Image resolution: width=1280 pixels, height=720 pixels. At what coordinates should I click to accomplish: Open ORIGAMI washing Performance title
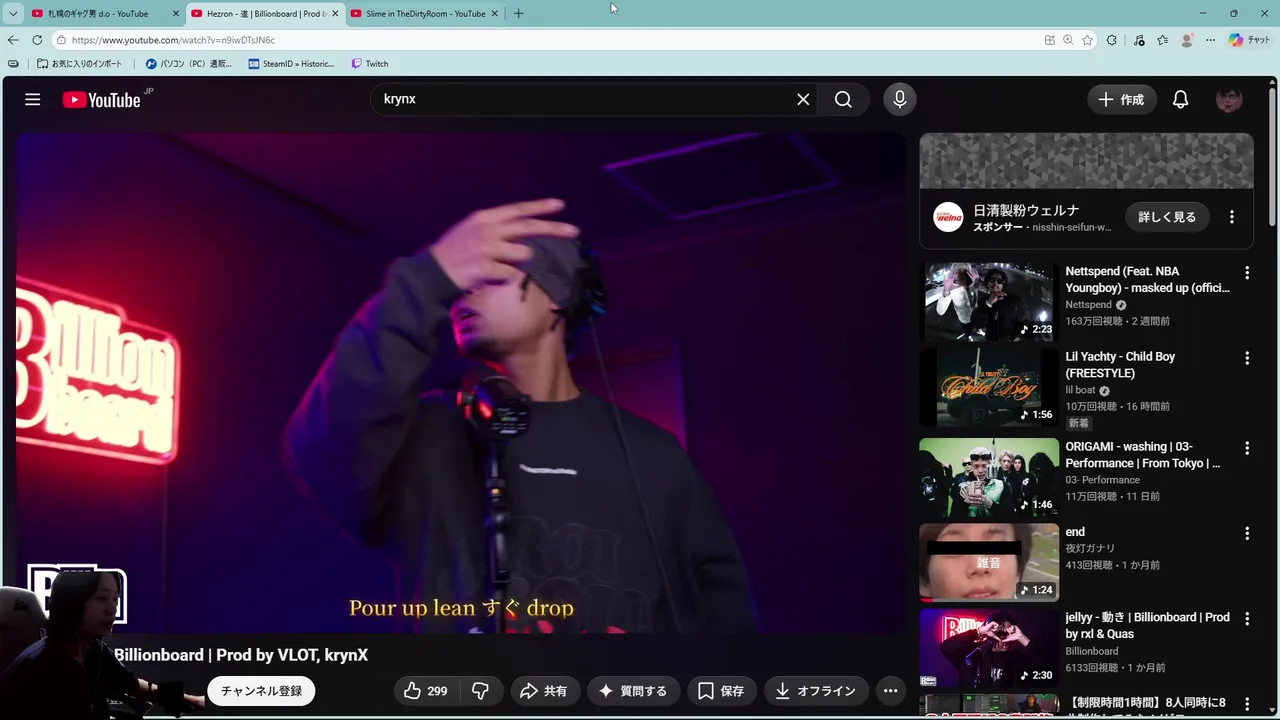(1142, 455)
